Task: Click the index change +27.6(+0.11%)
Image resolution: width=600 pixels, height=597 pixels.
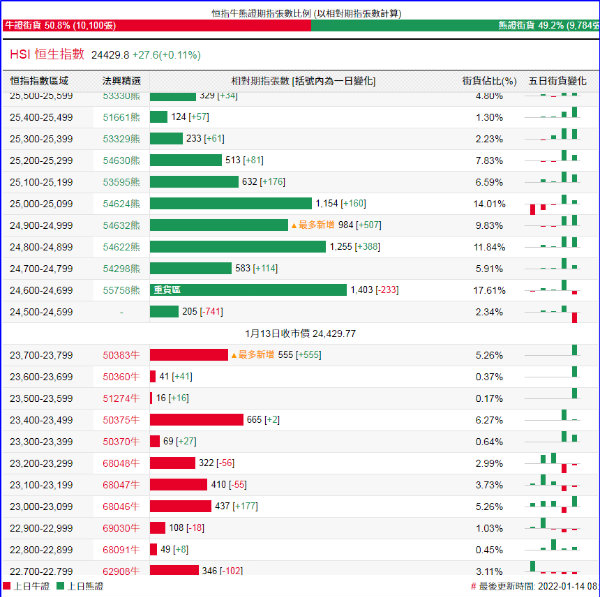Action: pos(166,55)
